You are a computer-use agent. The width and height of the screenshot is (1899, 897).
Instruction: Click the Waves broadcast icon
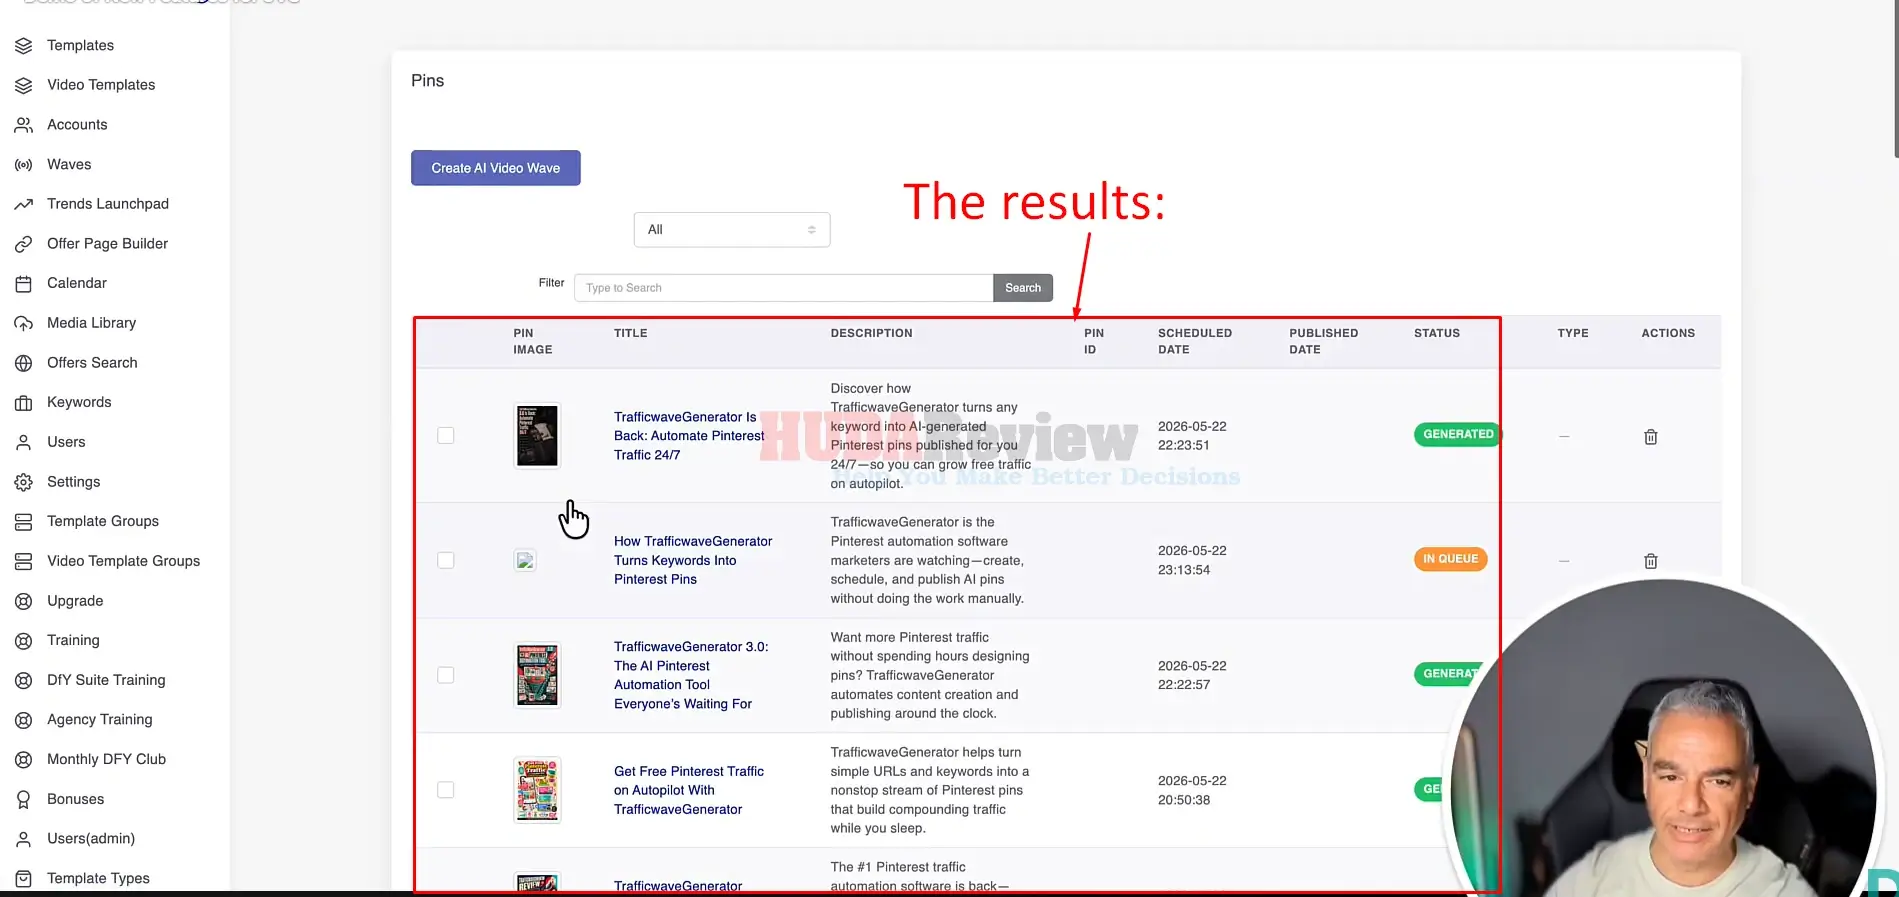(24, 165)
